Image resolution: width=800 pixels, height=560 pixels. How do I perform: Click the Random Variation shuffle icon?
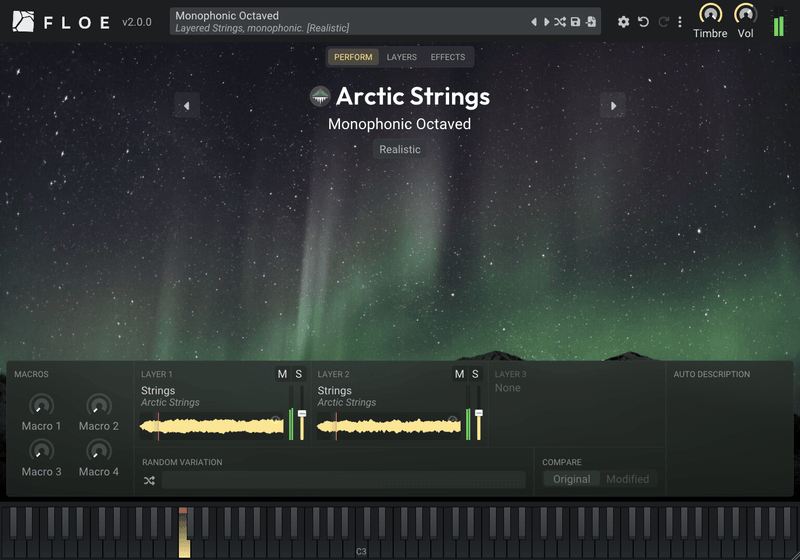[x=149, y=480]
